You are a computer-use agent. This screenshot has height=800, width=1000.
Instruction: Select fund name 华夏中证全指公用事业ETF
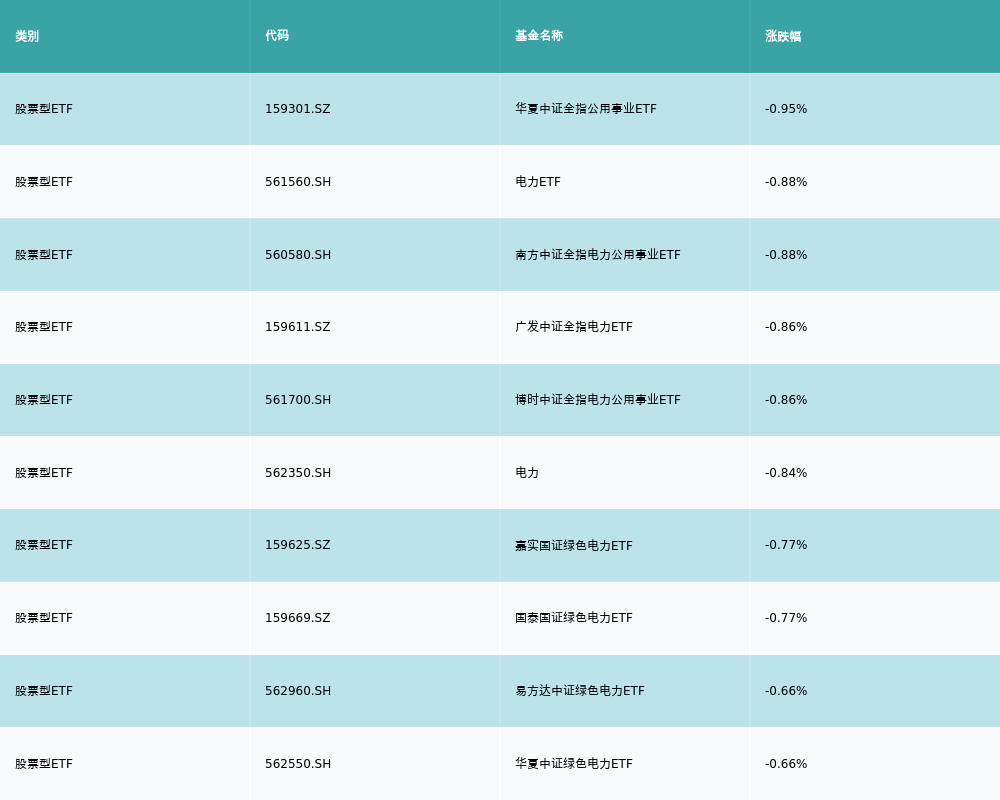pos(585,109)
